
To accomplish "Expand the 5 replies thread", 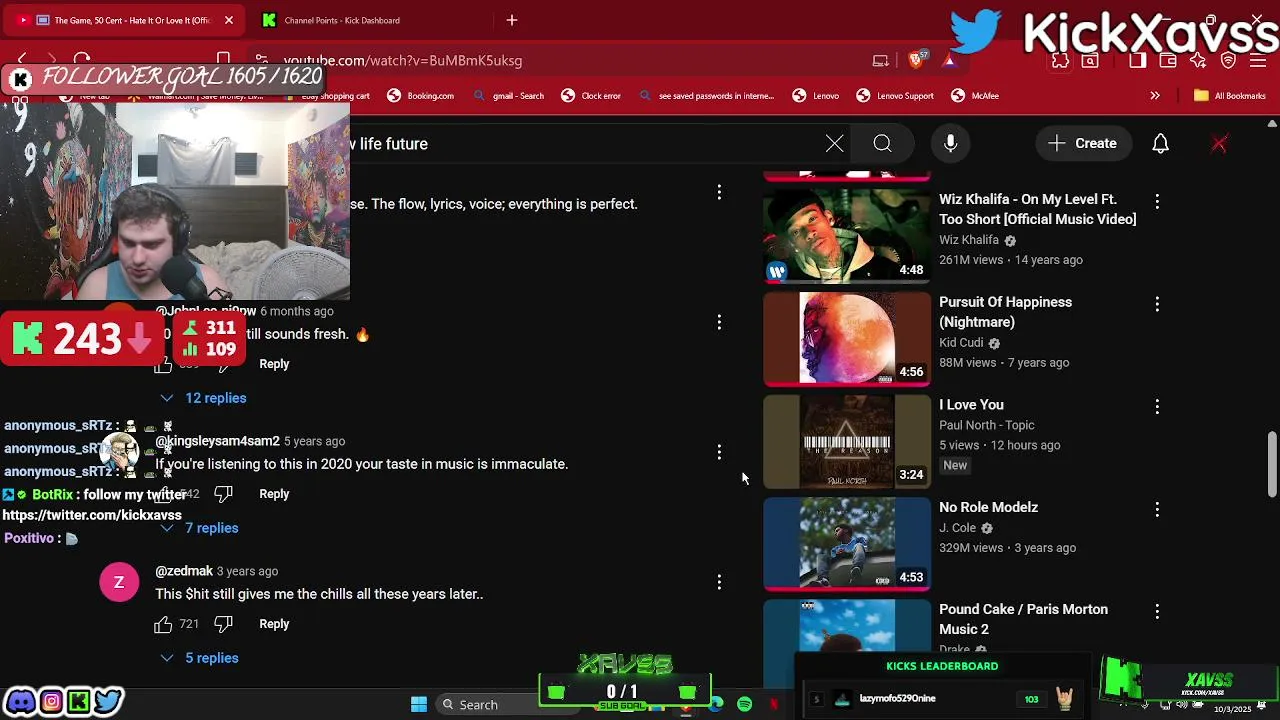I will [x=199, y=658].
